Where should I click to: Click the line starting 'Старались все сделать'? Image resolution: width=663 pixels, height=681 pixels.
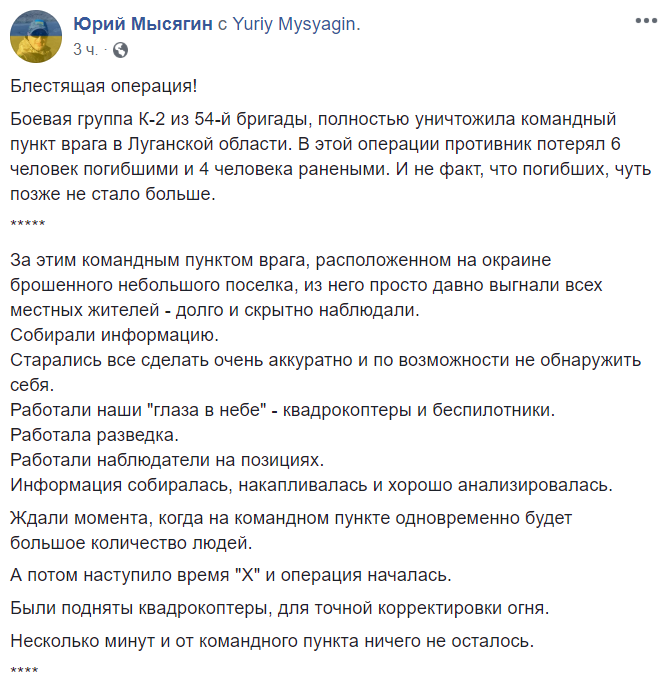326,360
